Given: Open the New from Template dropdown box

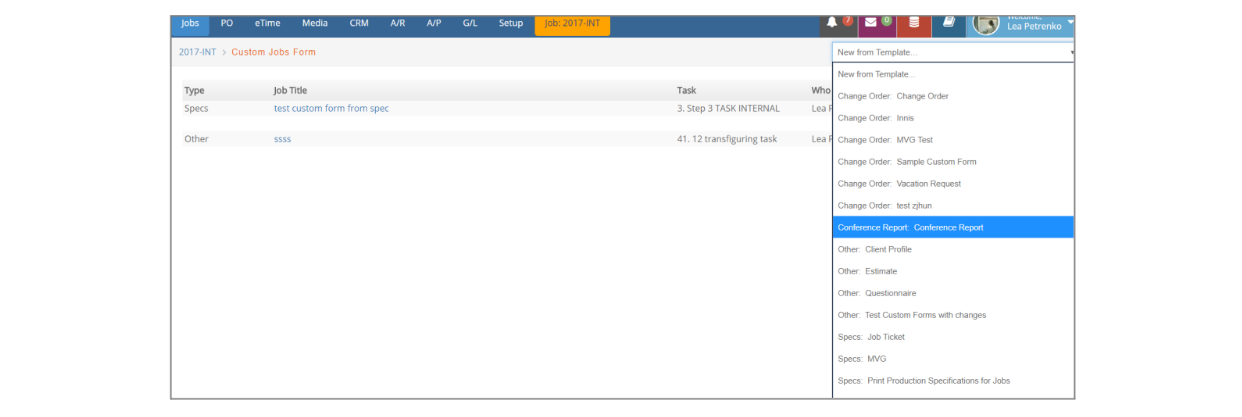Looking at the screenshot, I should [954, 52].
